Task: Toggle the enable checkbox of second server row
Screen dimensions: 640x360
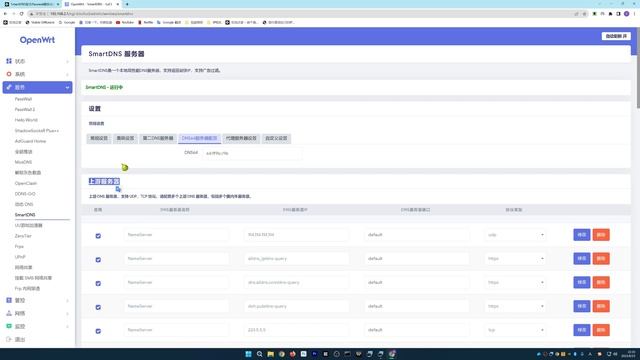Action: click(x=98, y=260)
